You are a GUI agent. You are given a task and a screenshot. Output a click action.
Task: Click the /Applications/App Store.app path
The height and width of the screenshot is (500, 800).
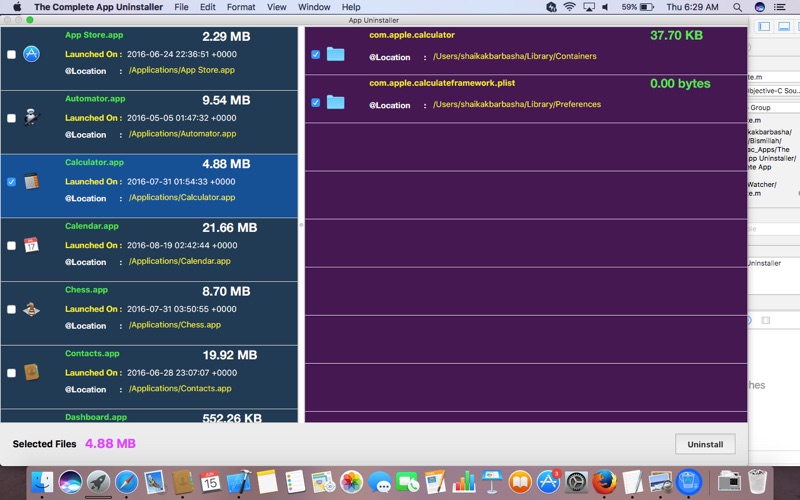coord(182,70)
